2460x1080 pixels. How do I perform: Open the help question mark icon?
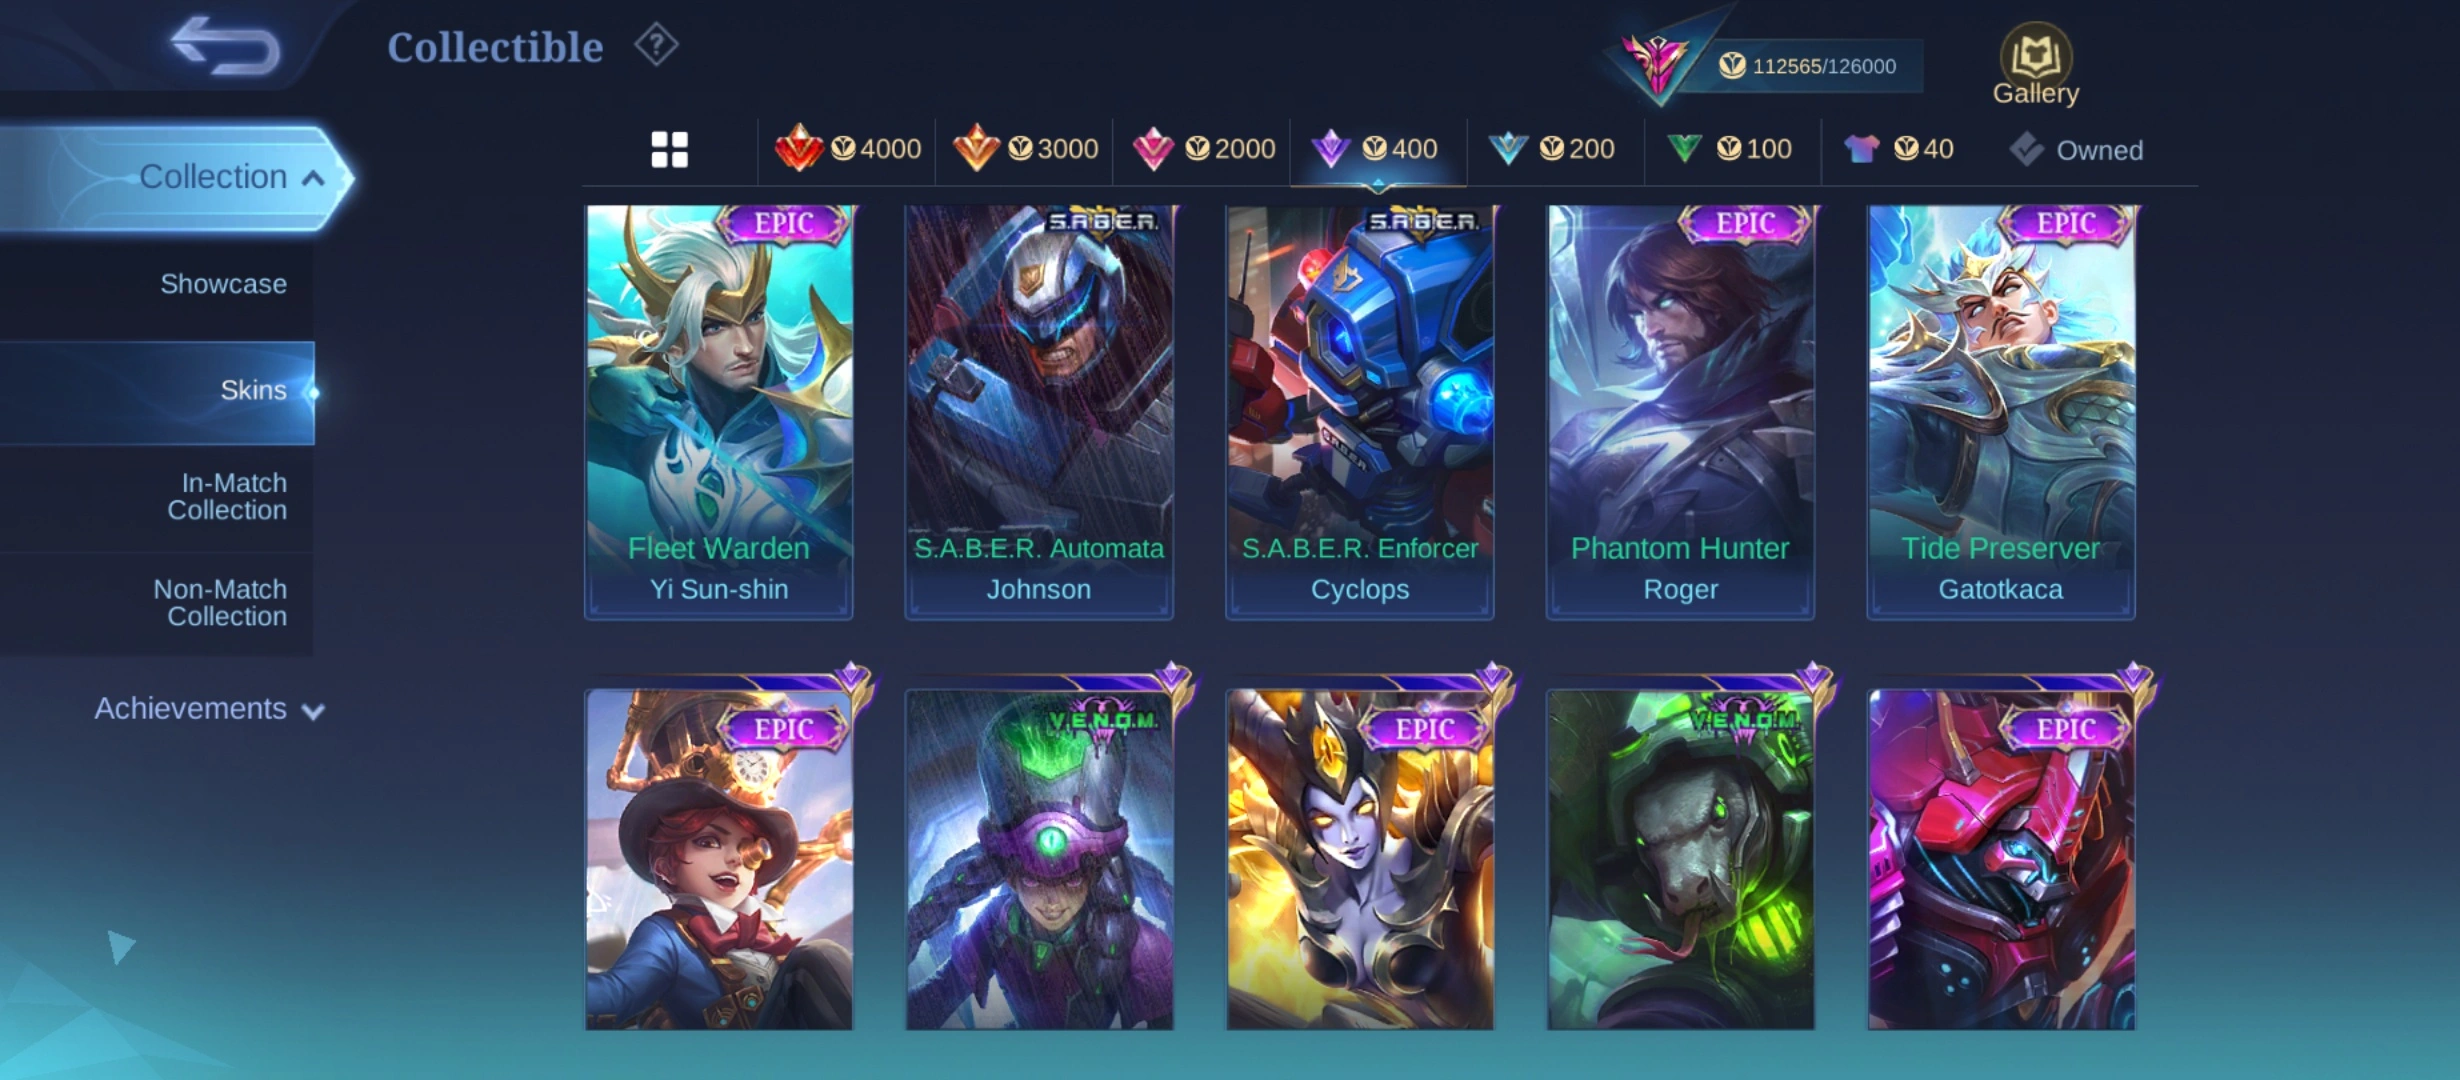coord(656,45)
